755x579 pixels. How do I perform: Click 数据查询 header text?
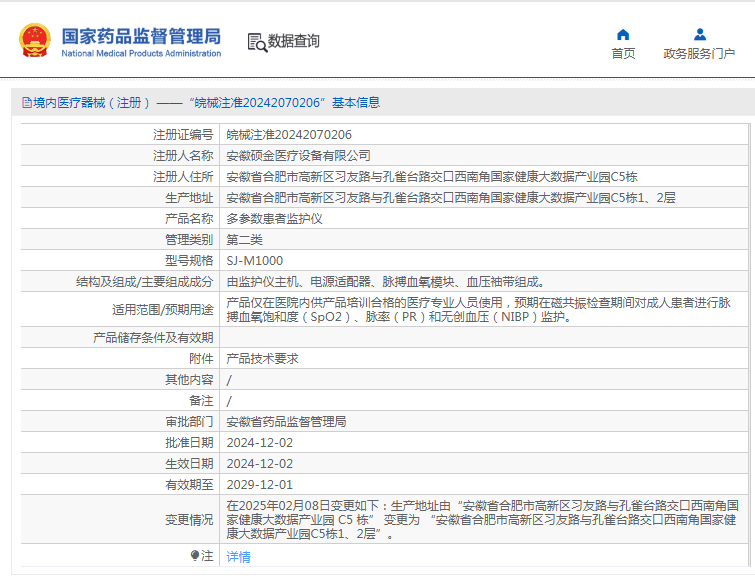294,41
